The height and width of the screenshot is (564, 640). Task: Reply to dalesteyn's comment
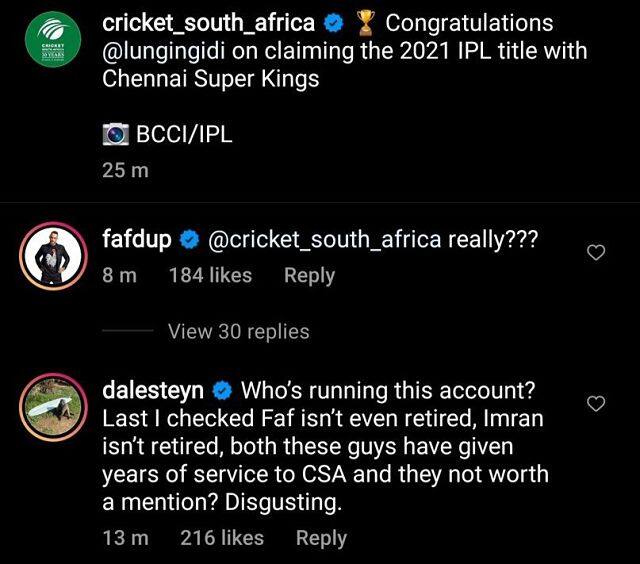[x=321, y=538]
